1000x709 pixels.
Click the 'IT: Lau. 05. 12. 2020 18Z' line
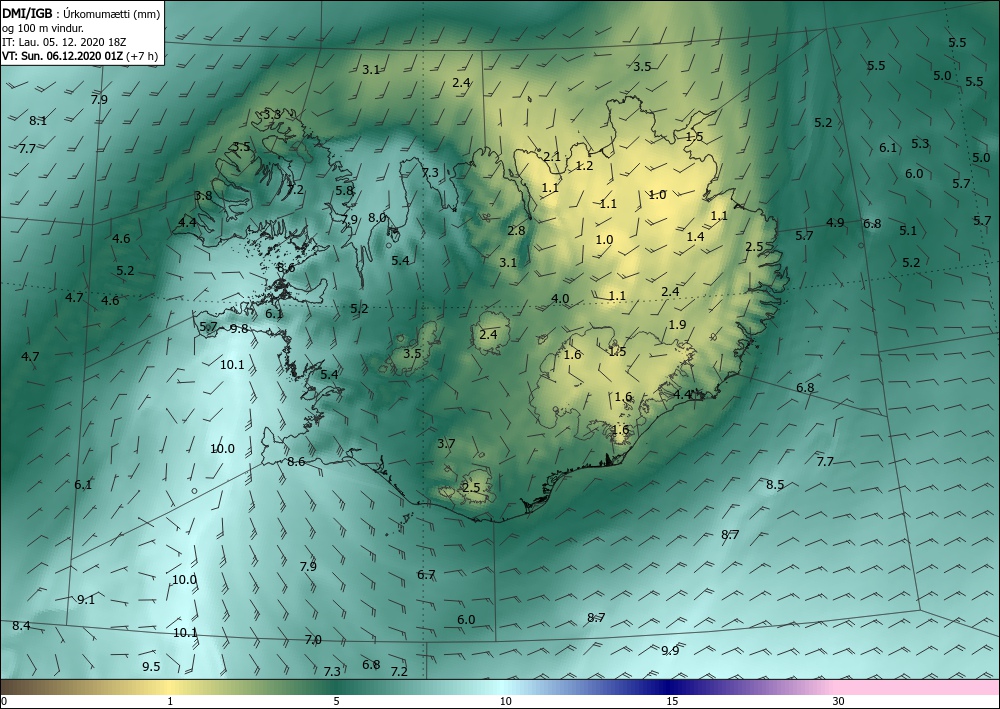tap(64, 42)
